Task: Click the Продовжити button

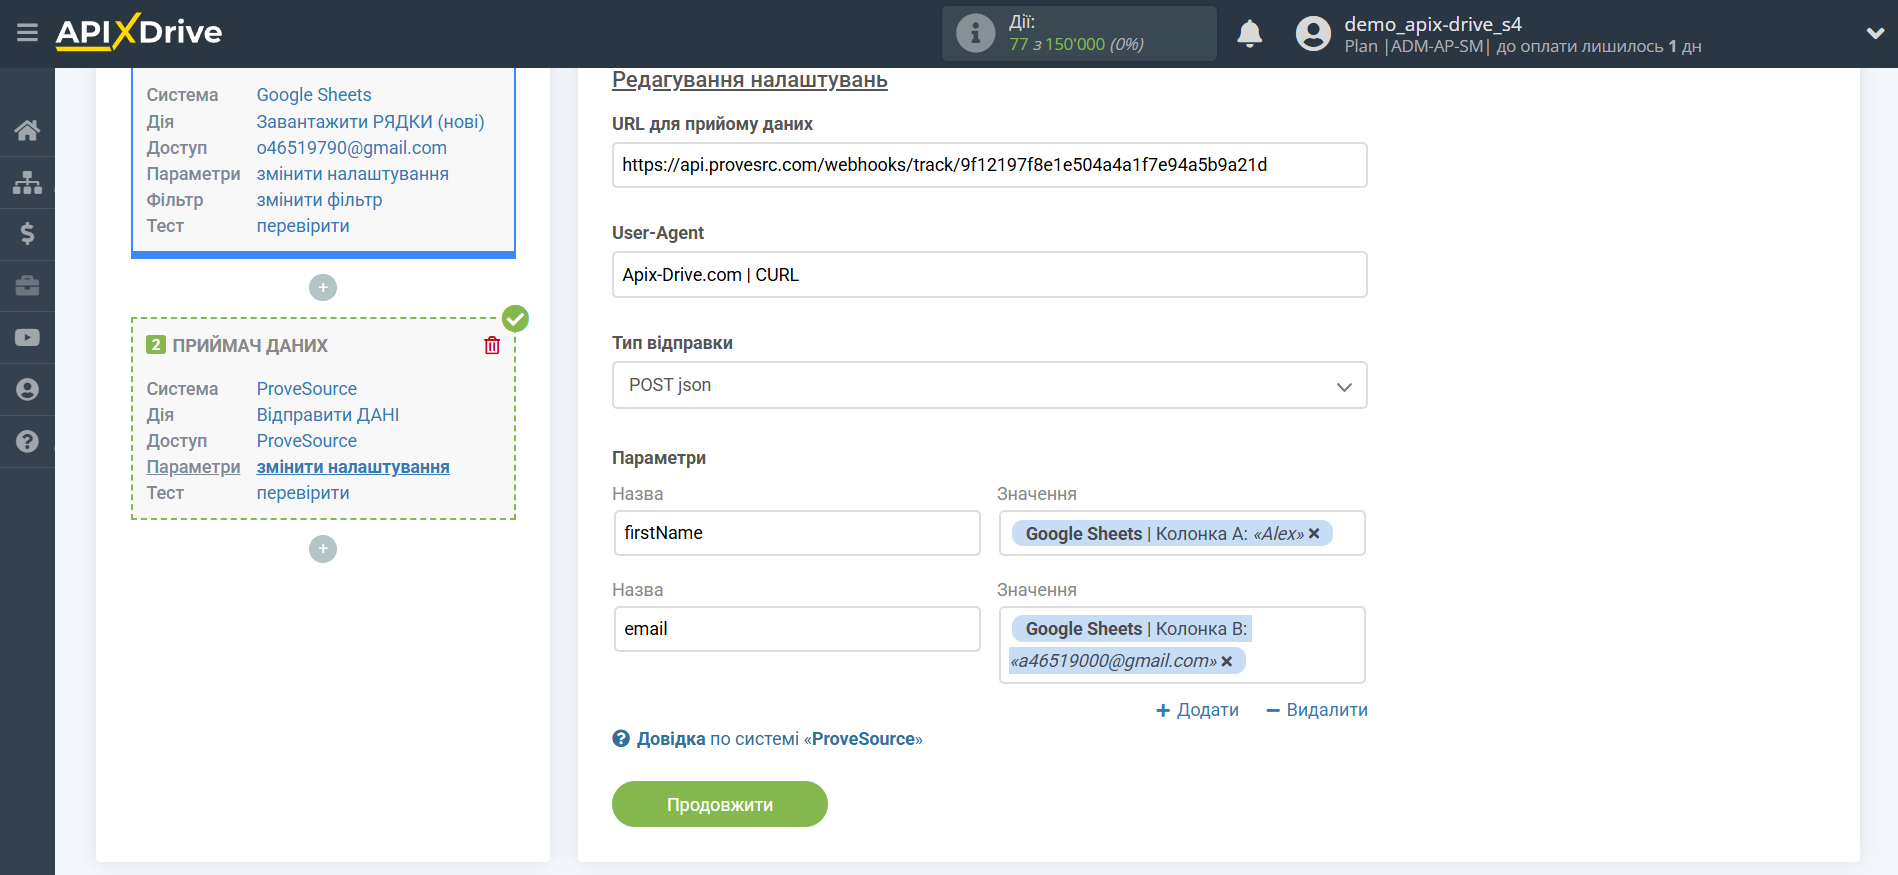Action: 720,804
